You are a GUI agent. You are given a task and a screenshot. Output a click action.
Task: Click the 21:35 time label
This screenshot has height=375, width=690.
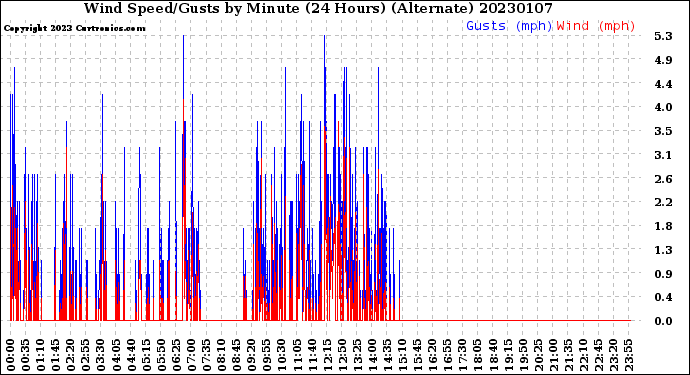point(568,355)
